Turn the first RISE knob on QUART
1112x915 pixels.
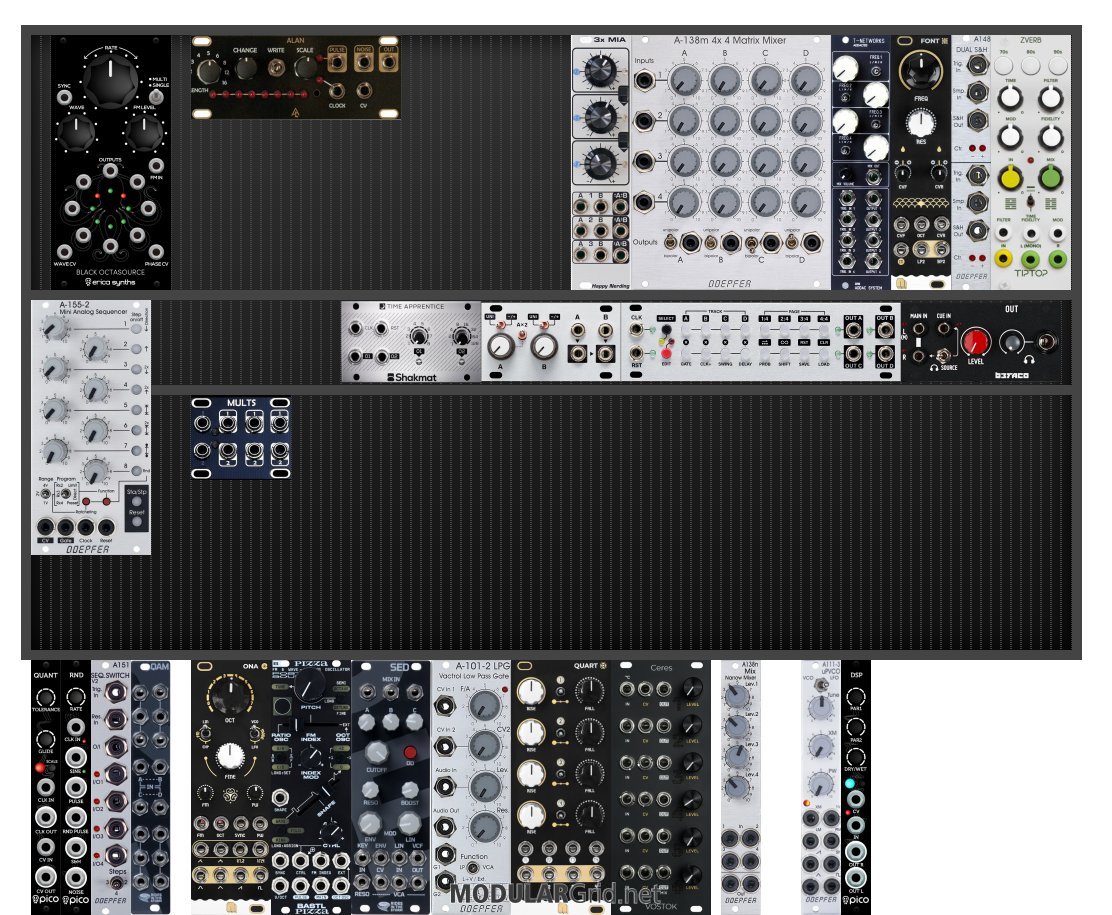pyautogui.click(x=530, y=692)
